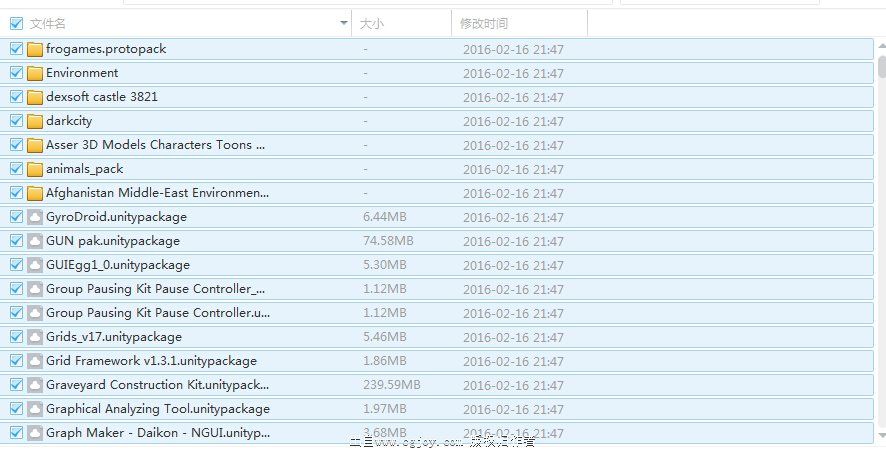Sort by the 修改时间 column header
Image resolution: width=886 pixels, height=452 pixels.
(x=484, y=24)
